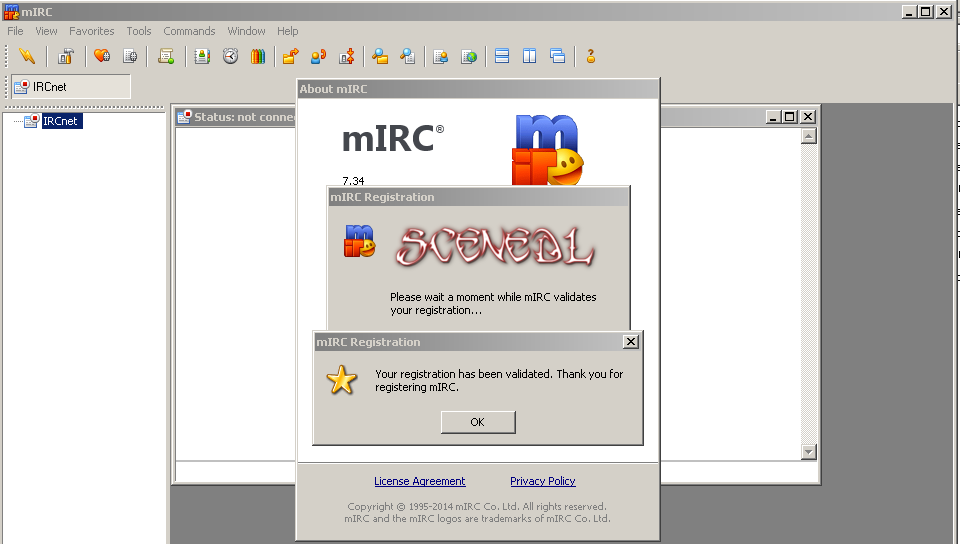Open the Notify List toolbar icon

pos(441,56)
